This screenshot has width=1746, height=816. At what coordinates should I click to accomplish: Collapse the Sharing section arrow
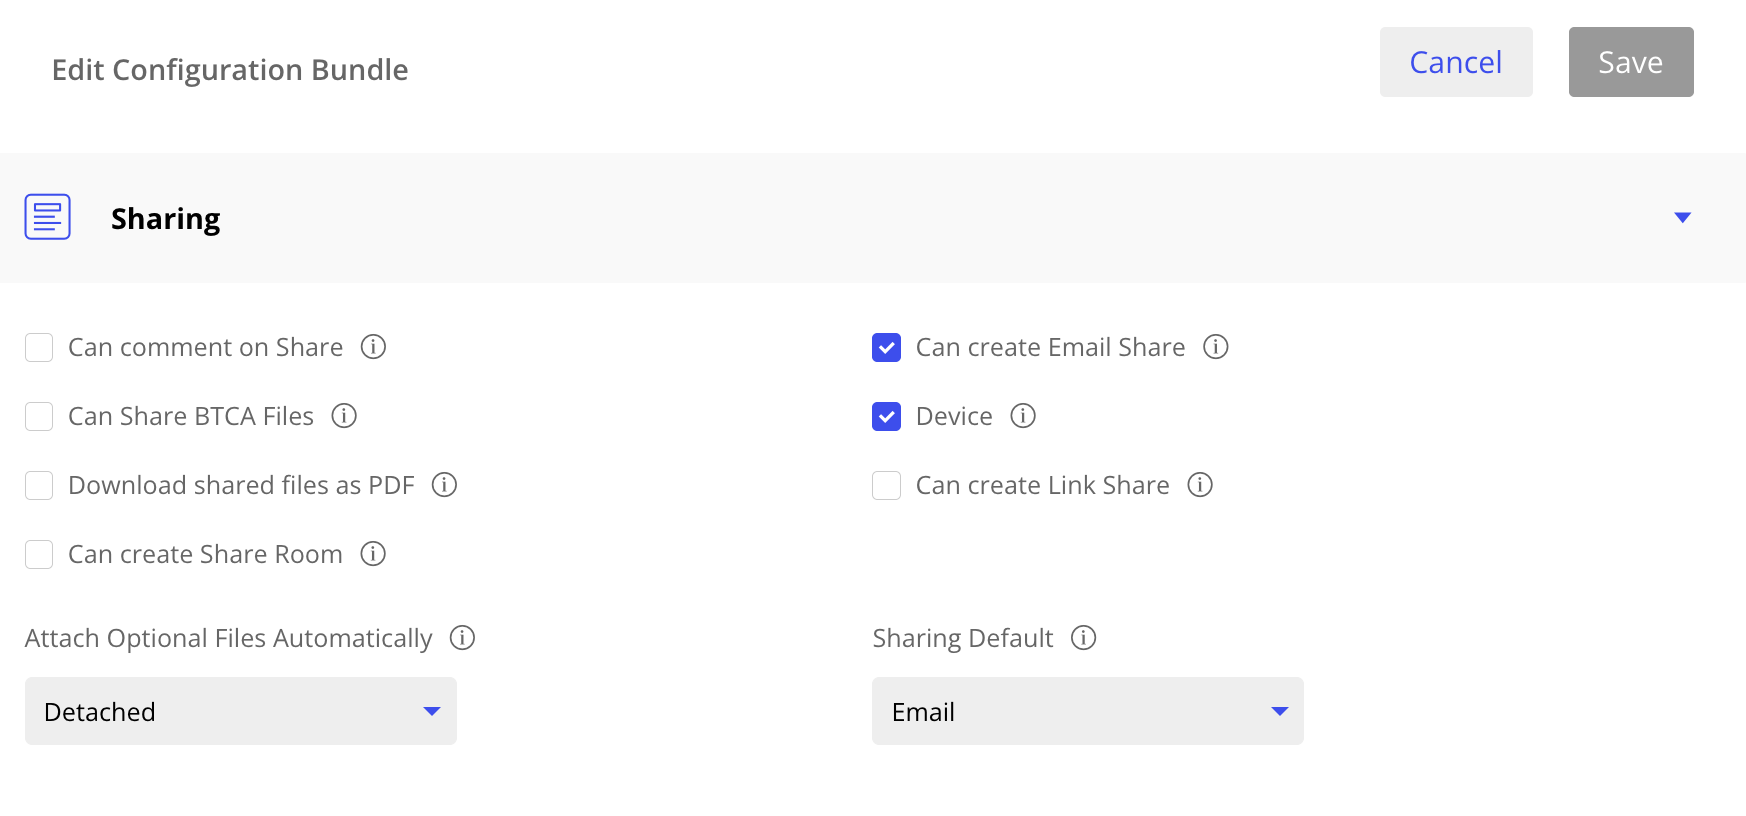[1683, 218]
